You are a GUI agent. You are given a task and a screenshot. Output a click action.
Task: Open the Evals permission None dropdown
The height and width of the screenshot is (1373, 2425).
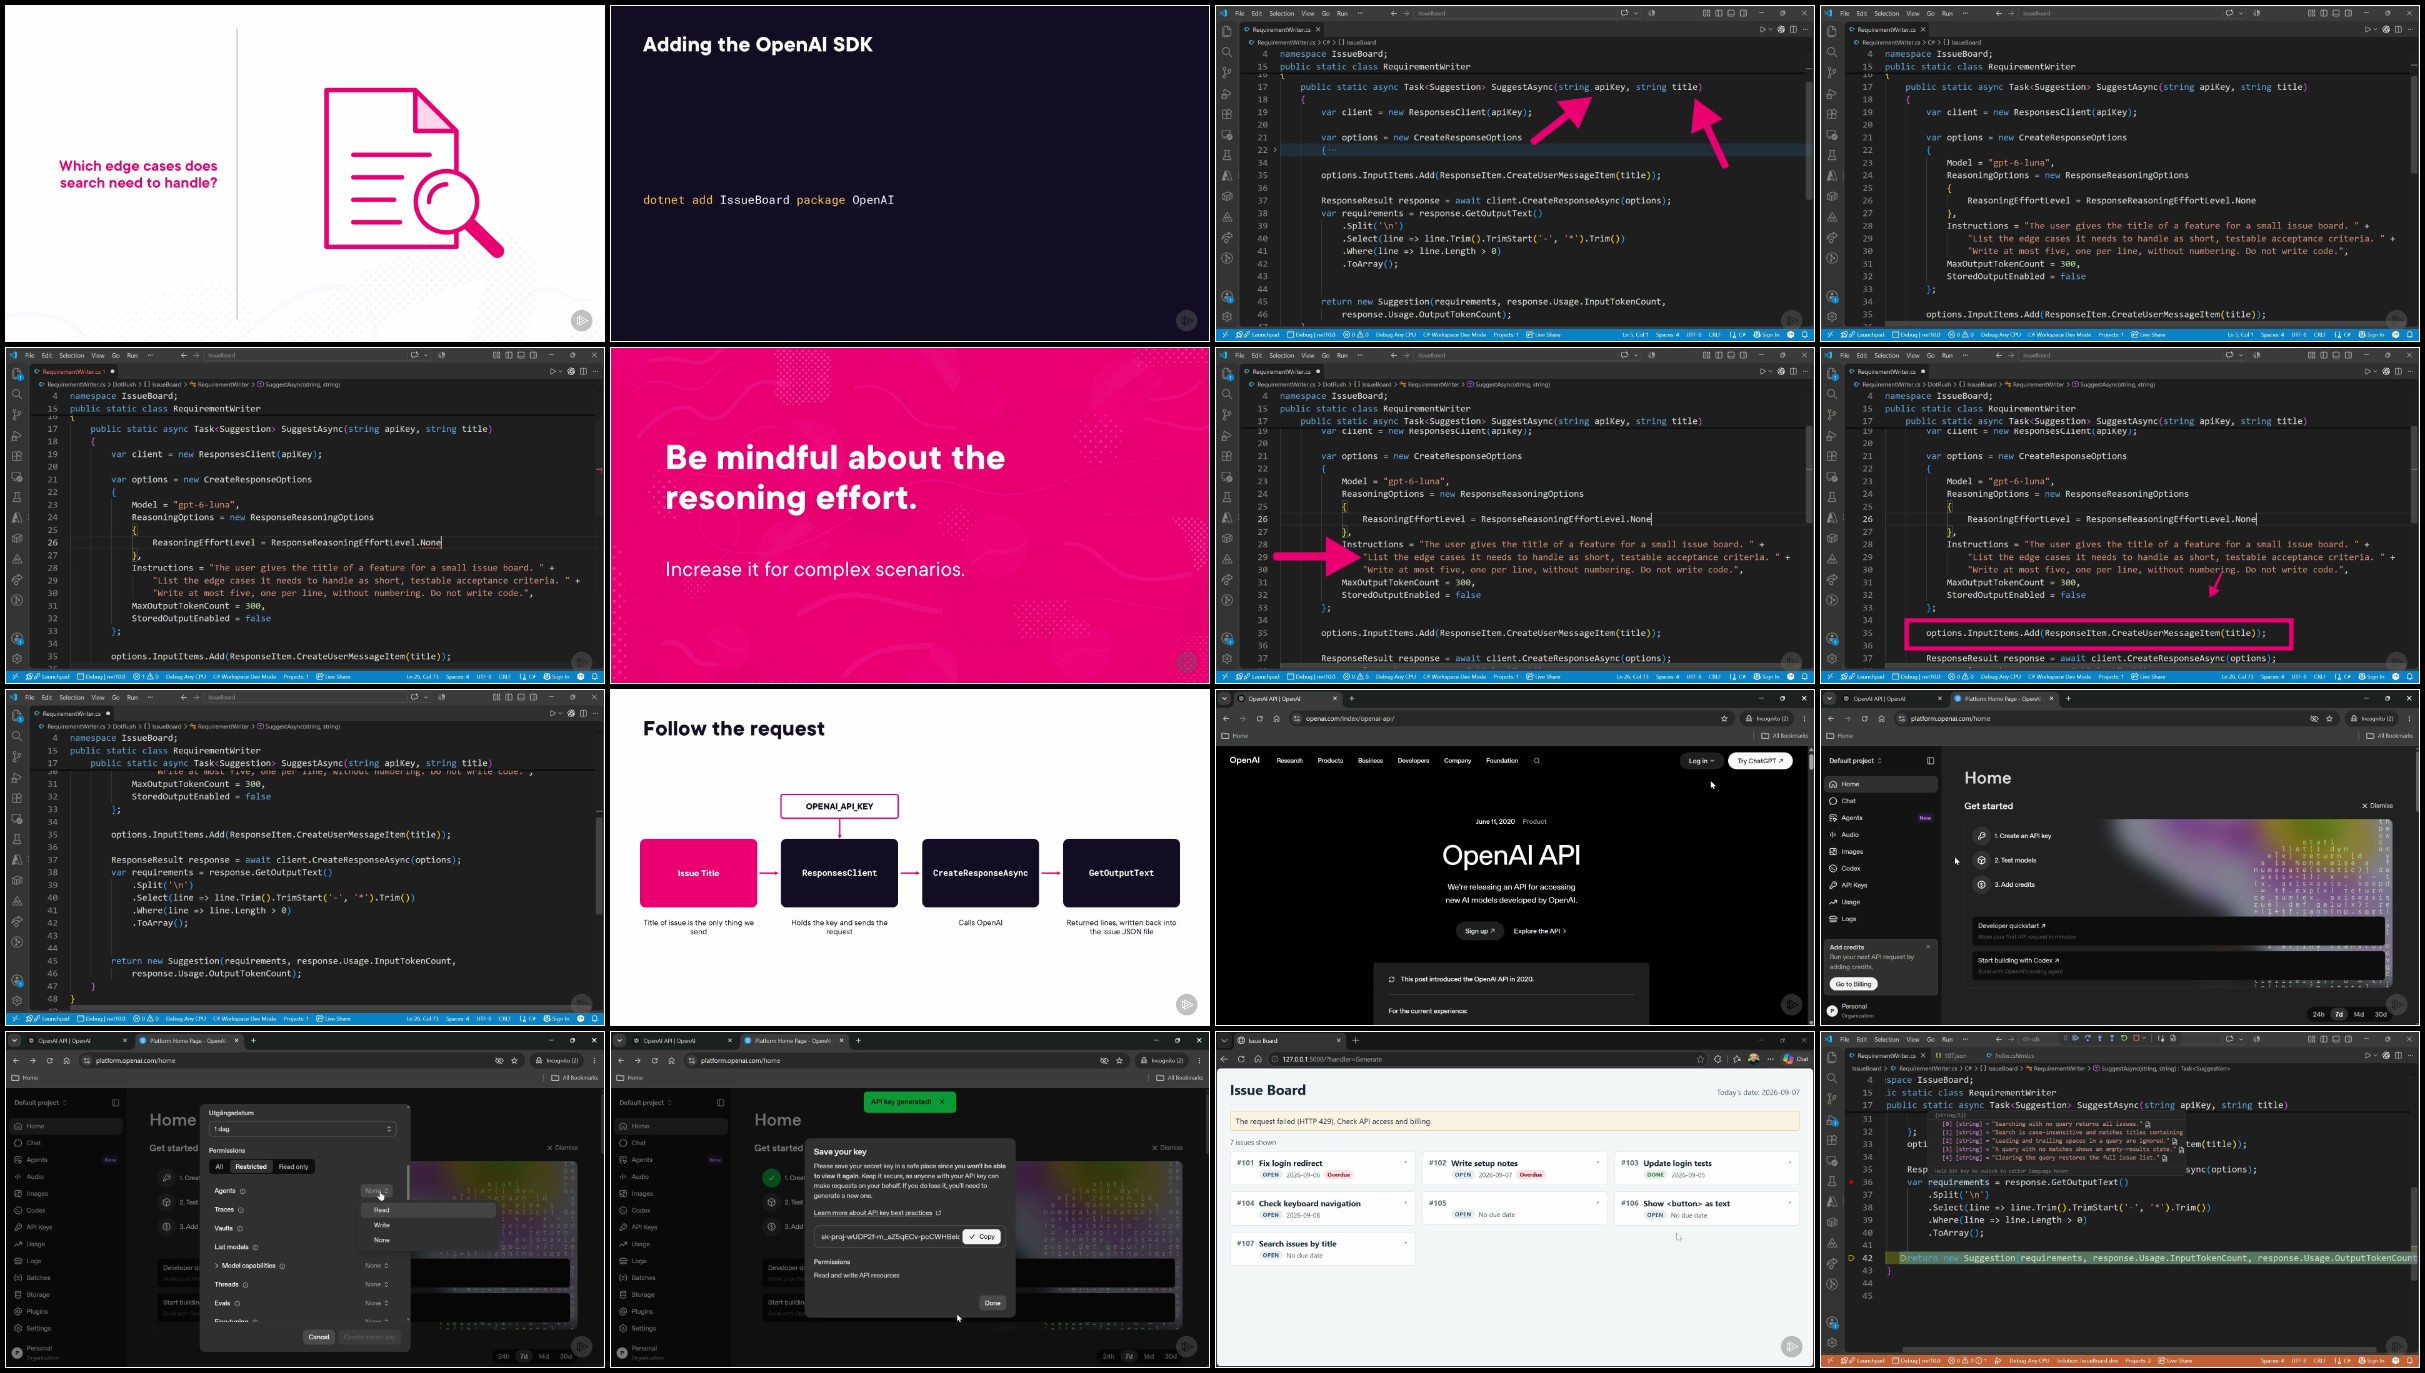pyautogui.click(x=376, y=1303)
